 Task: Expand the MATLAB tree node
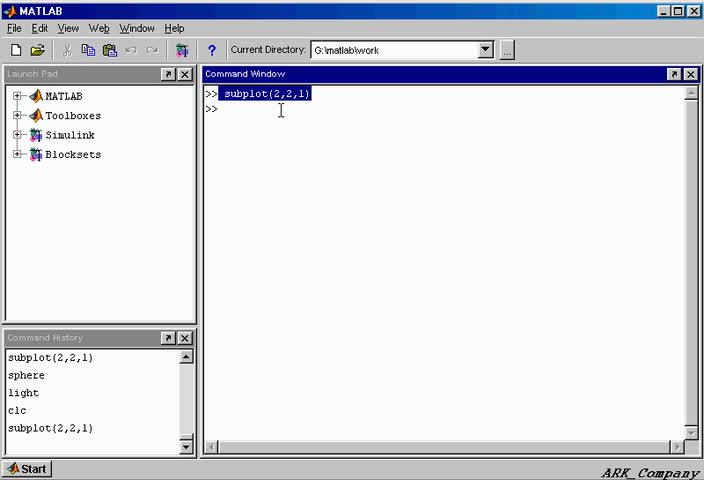(17, 96)
